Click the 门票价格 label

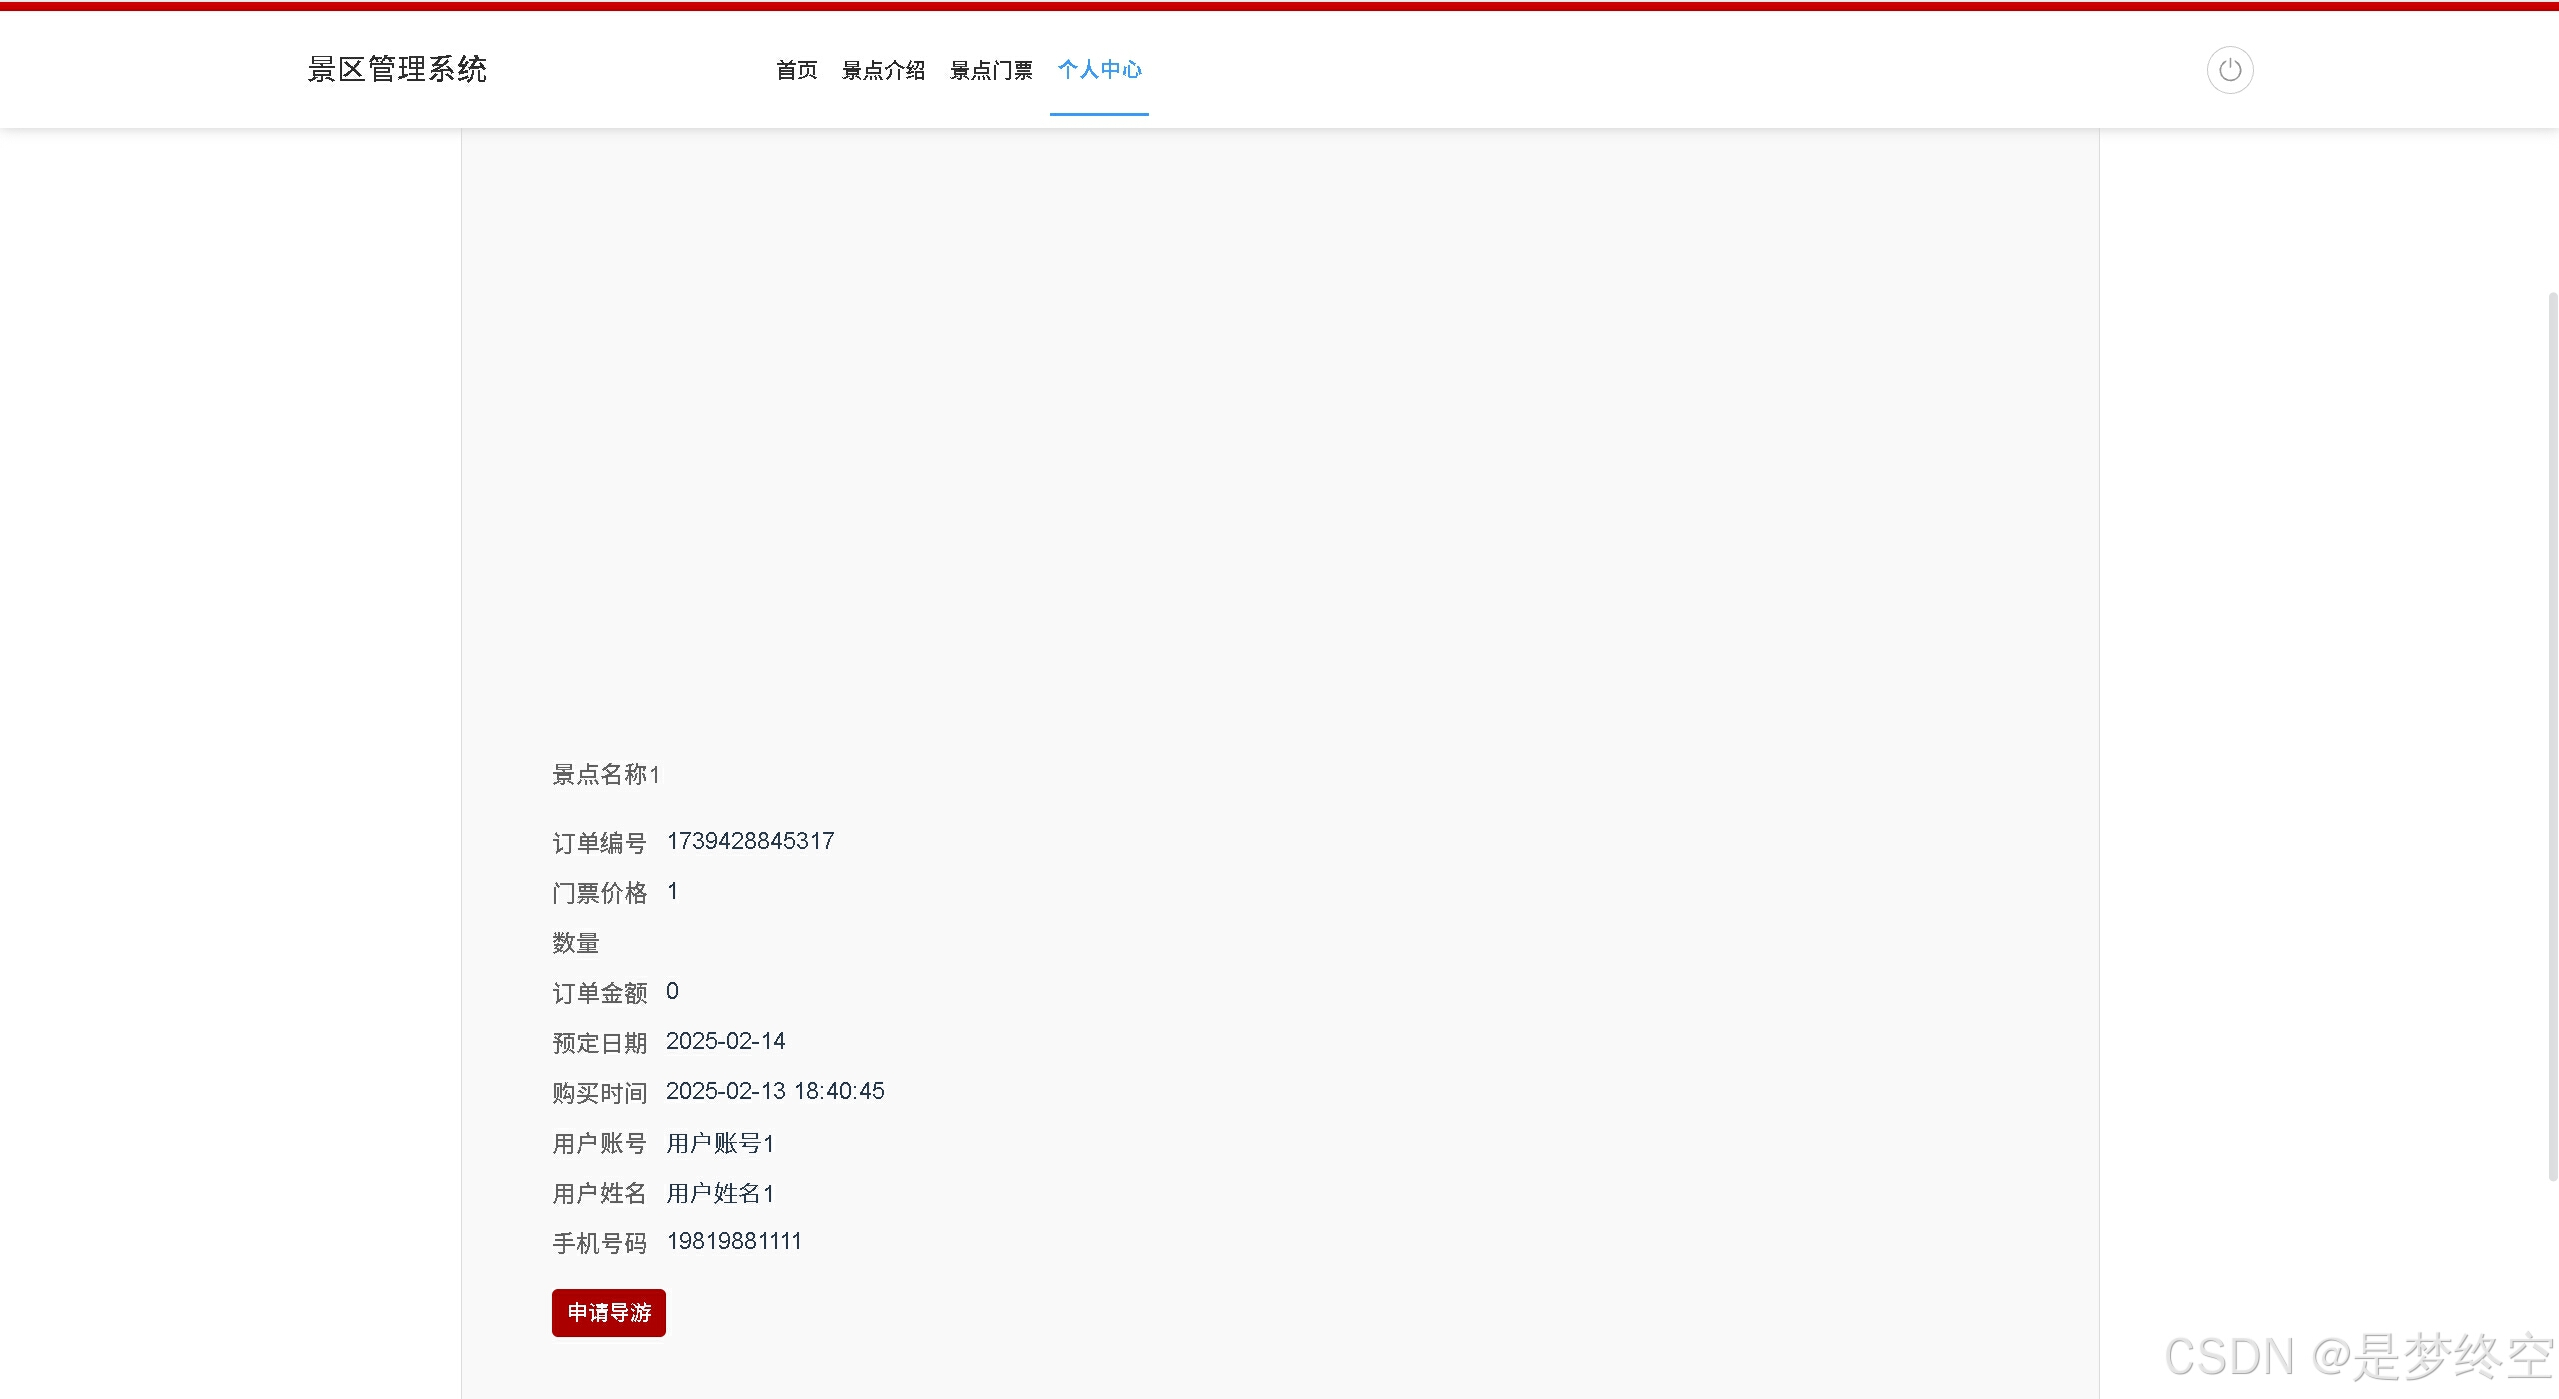[599, 893]
